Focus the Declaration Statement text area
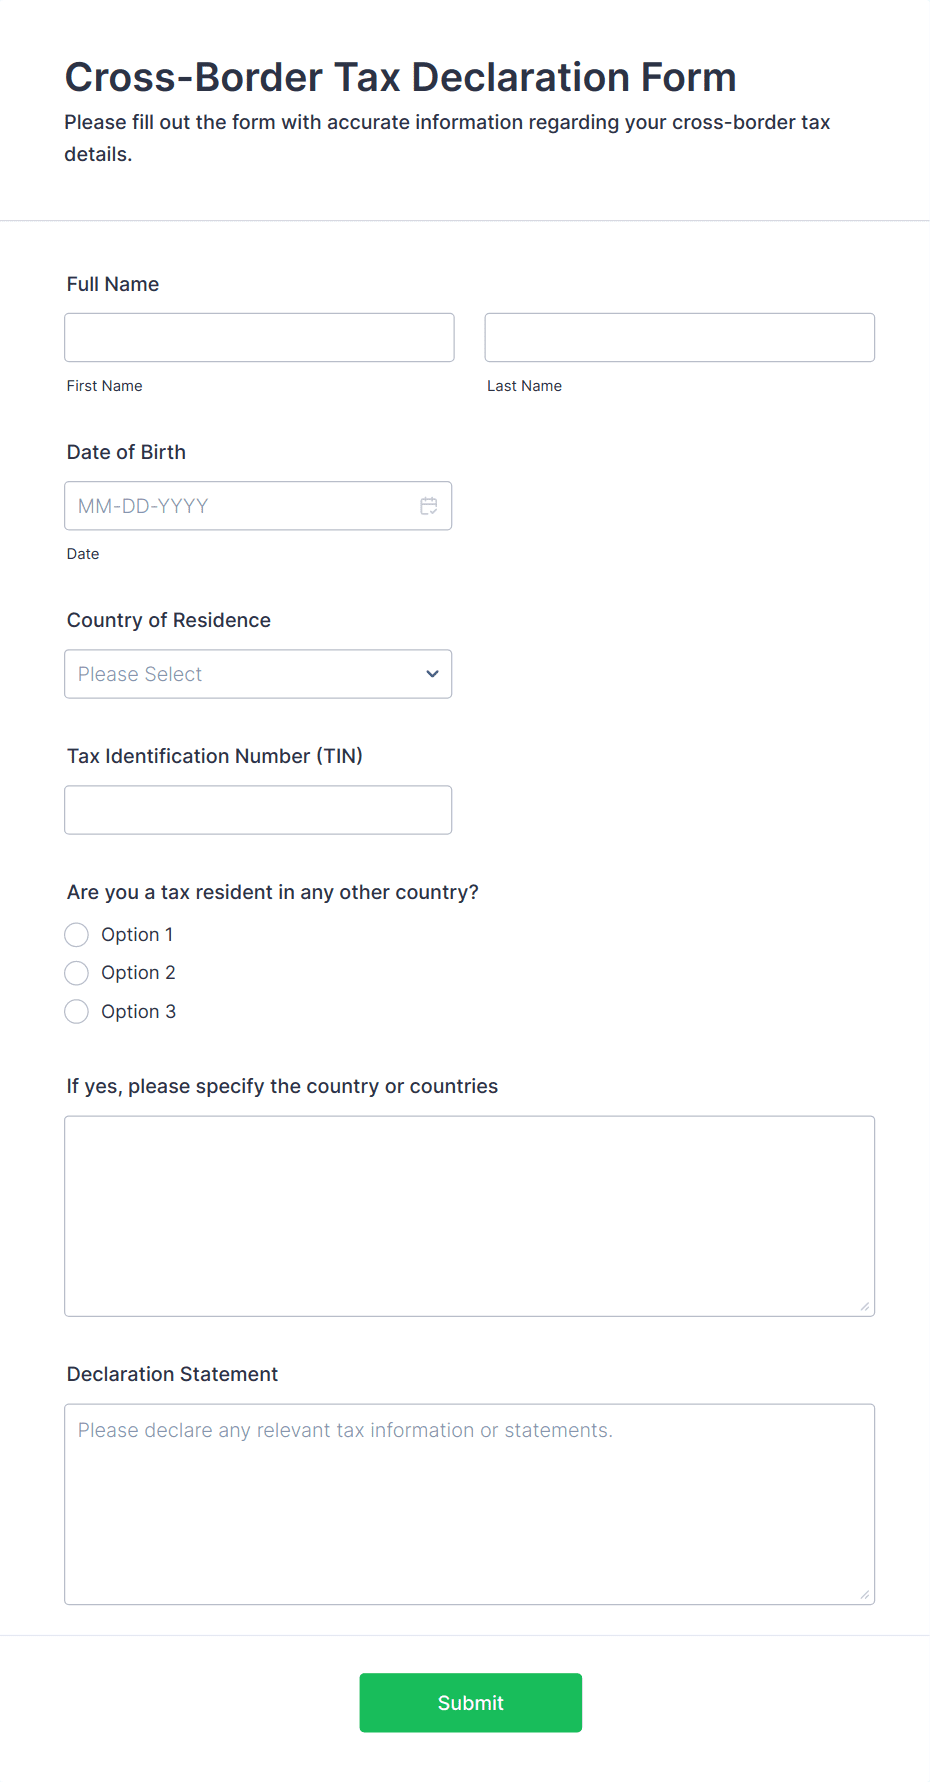 click(469, 1504)
